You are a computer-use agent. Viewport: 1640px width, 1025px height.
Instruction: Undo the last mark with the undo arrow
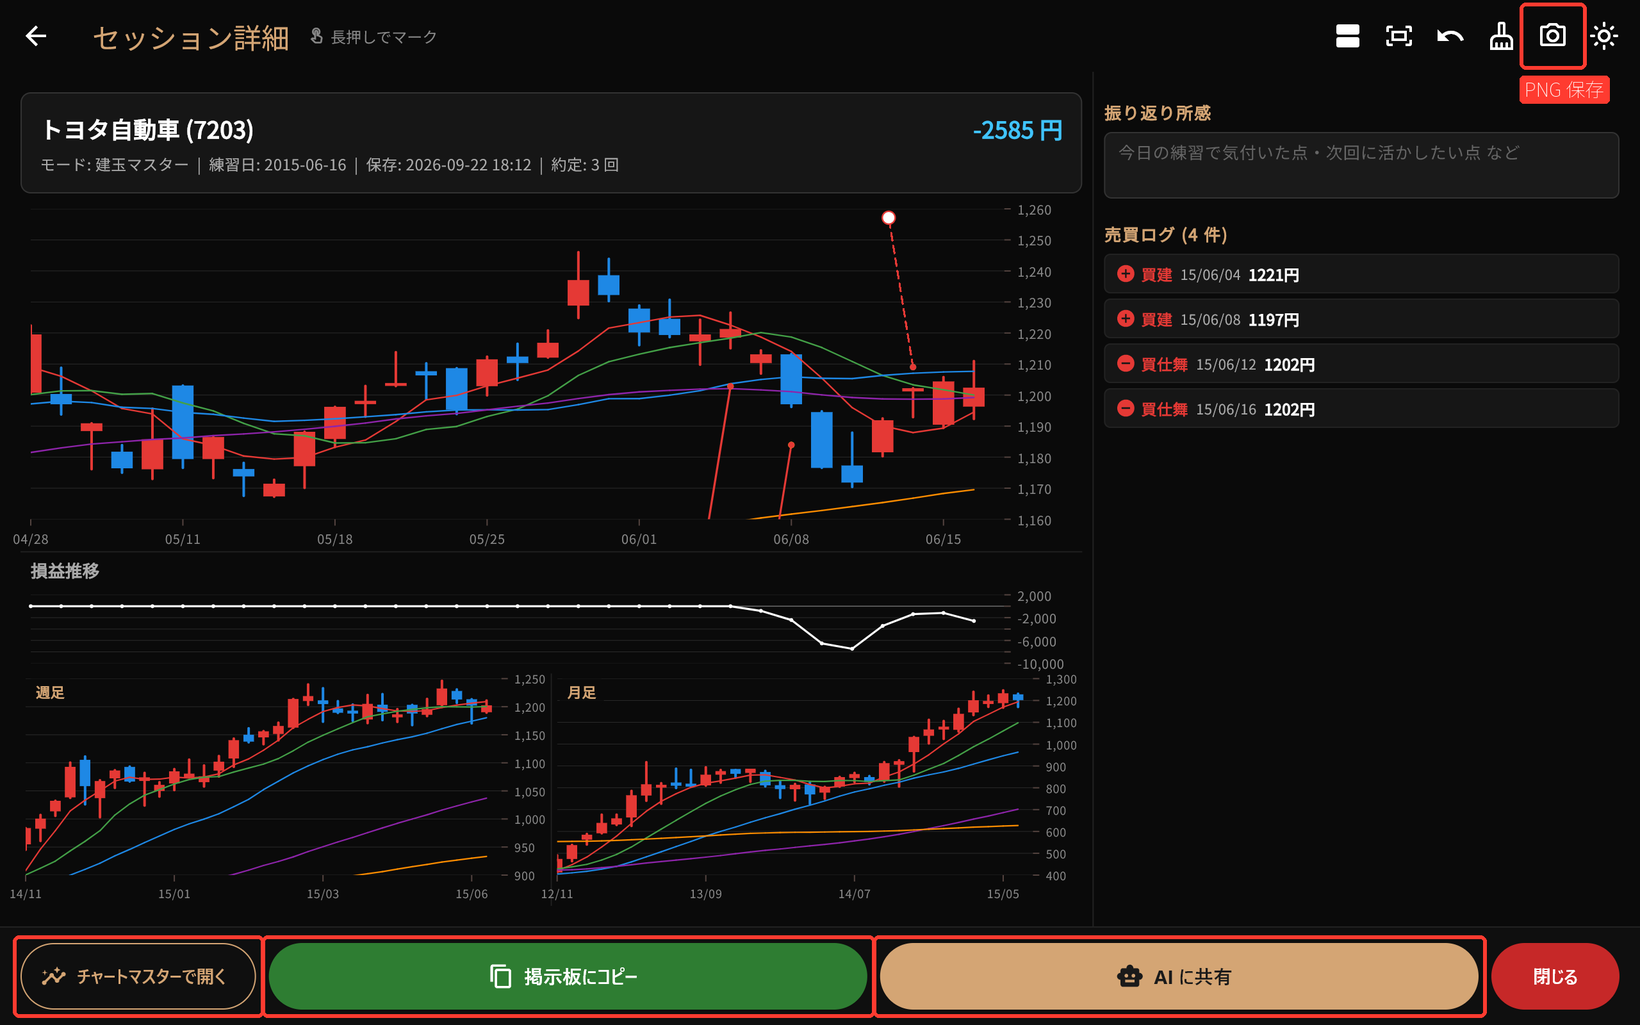tap(1450, 37)
